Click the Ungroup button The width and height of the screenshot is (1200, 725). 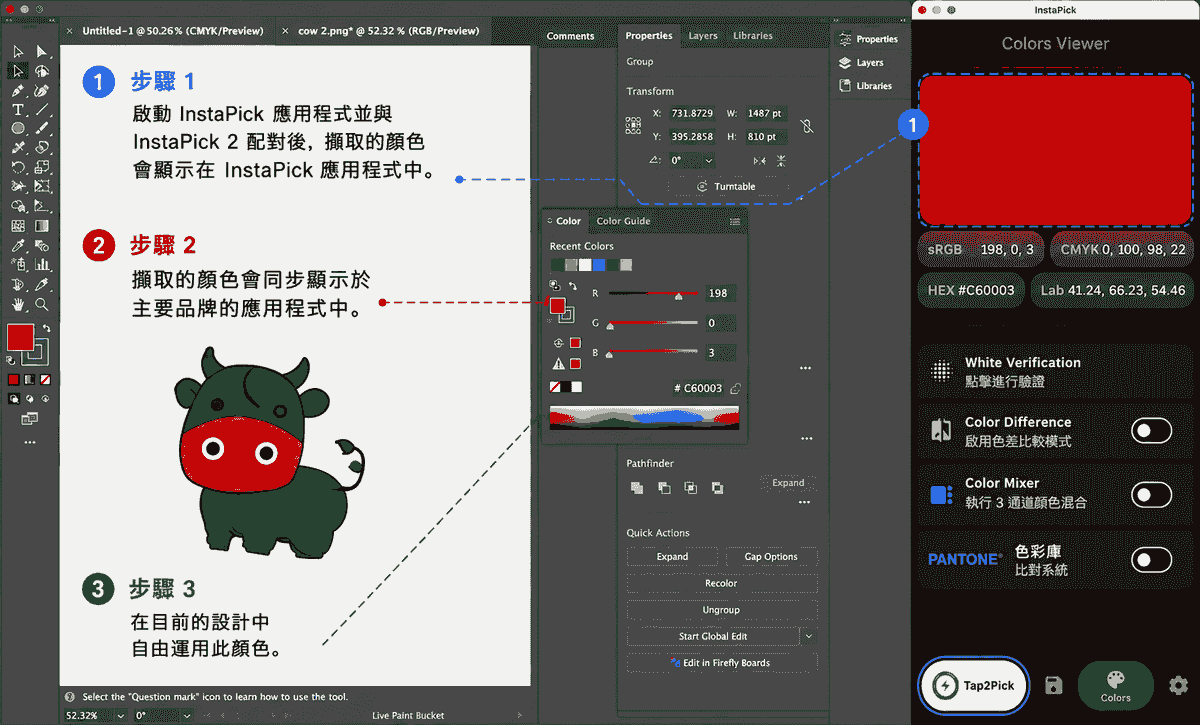[x=721, y=610]
